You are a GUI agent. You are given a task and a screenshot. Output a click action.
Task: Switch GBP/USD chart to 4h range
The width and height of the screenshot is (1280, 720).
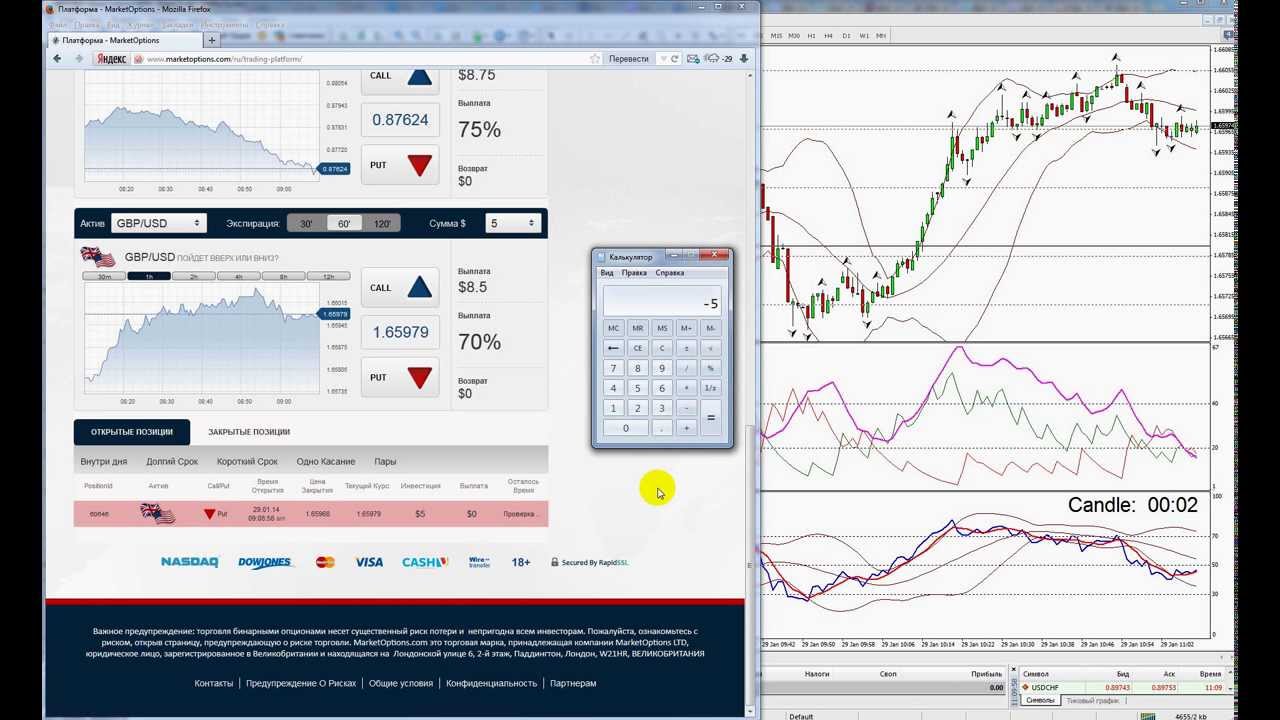click(239, 276)
